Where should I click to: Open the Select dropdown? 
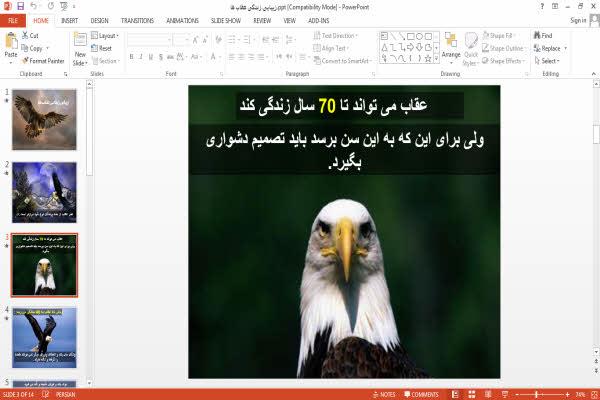547,61
